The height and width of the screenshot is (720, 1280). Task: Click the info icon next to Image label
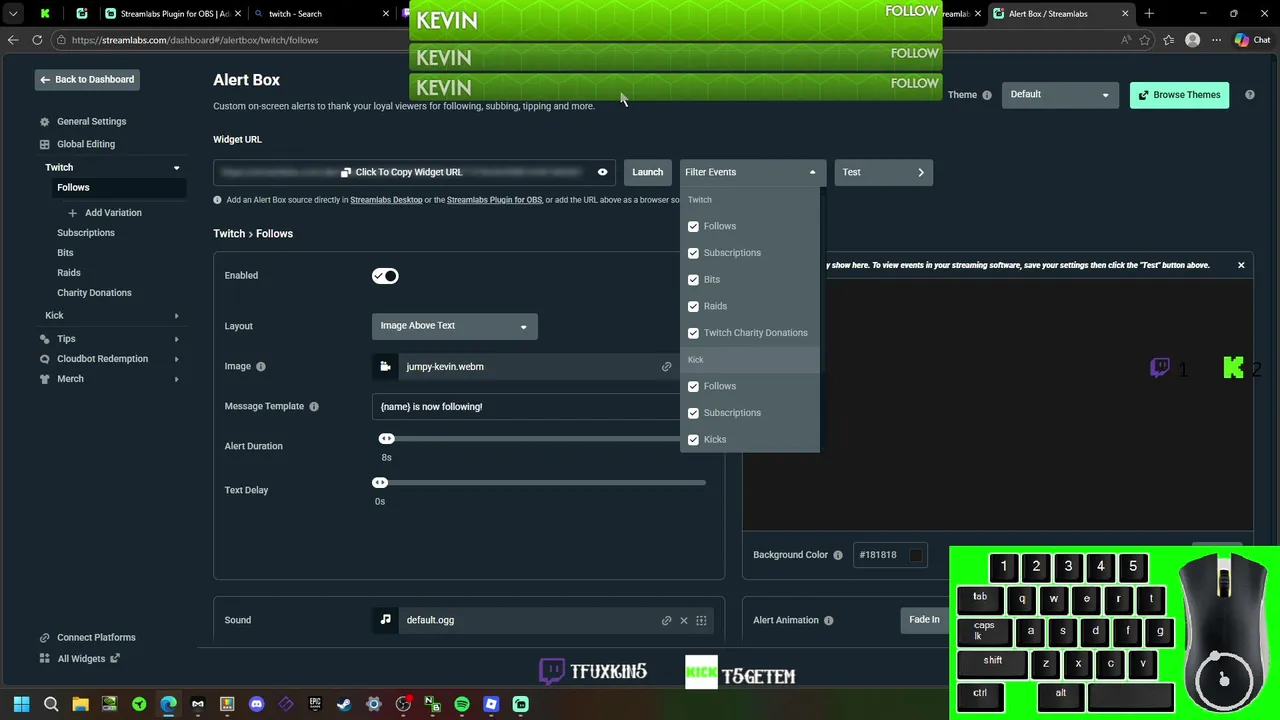point(261,366)
